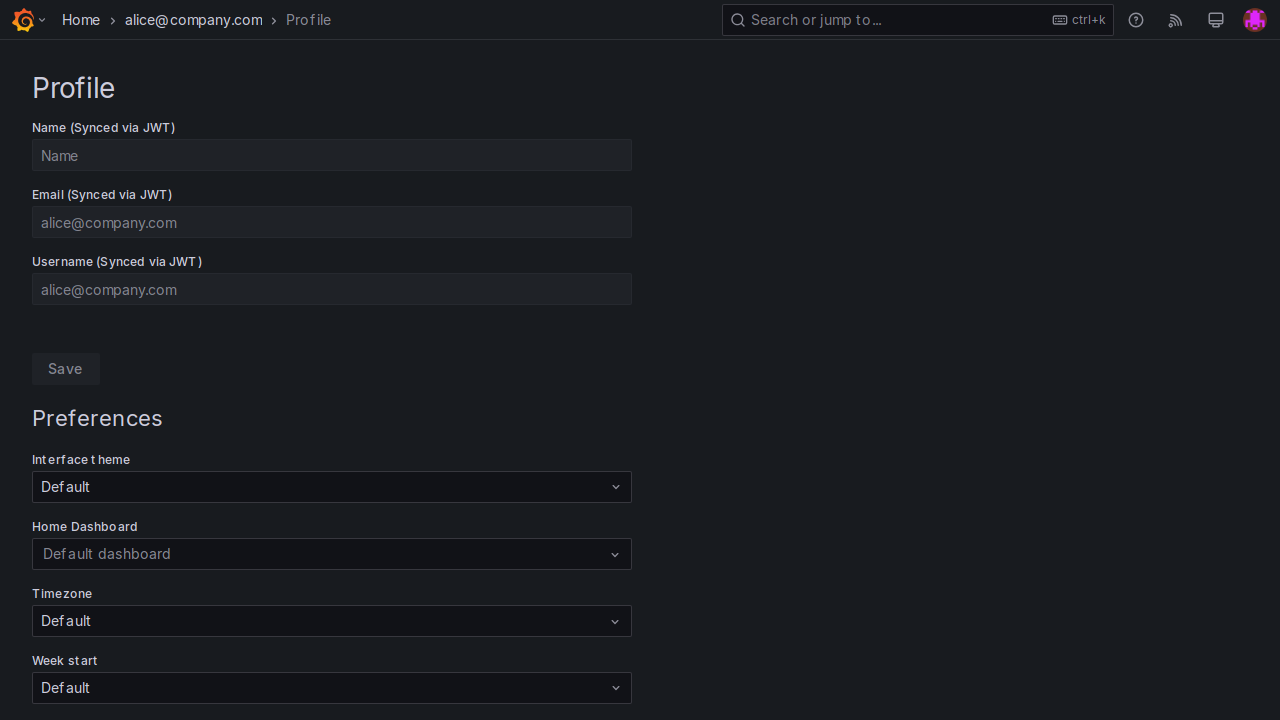Open the Week start dropdown

(332, 688)
